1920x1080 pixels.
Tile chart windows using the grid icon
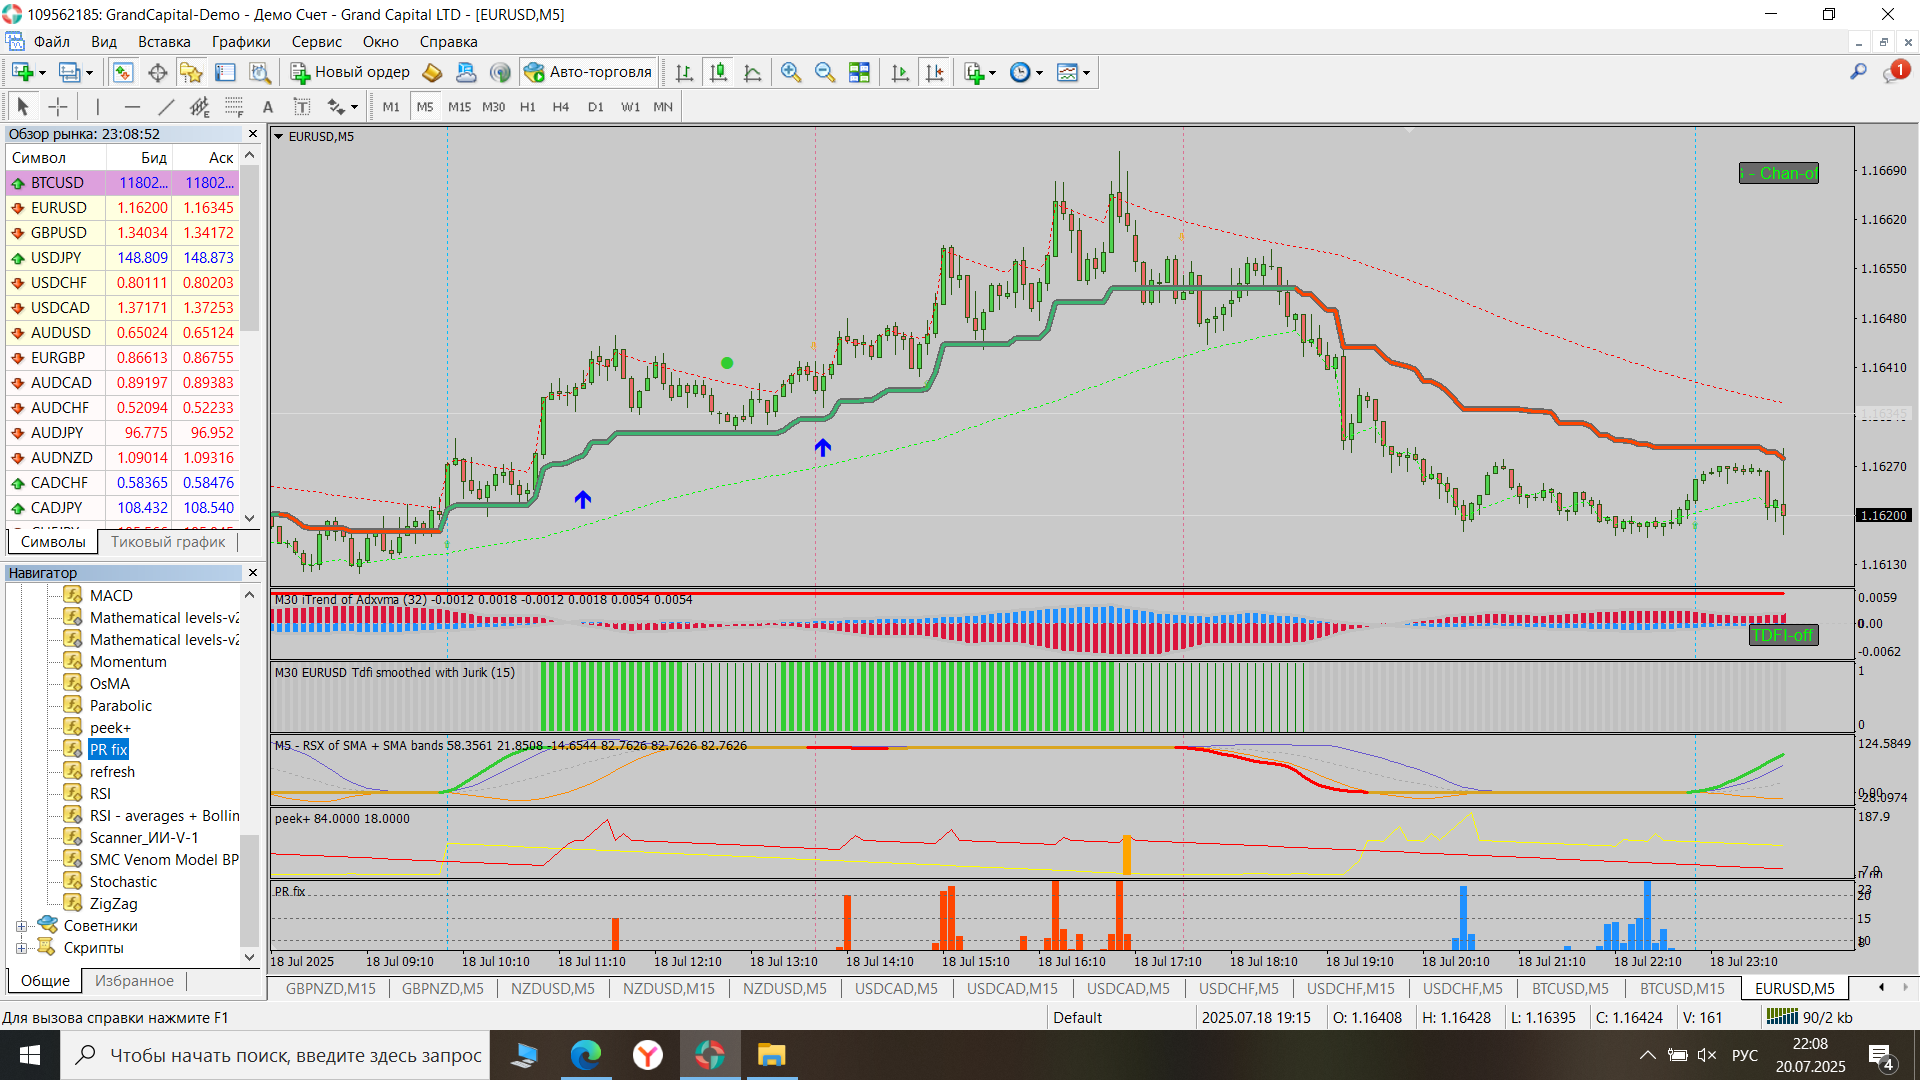click(x=858, y=72)
